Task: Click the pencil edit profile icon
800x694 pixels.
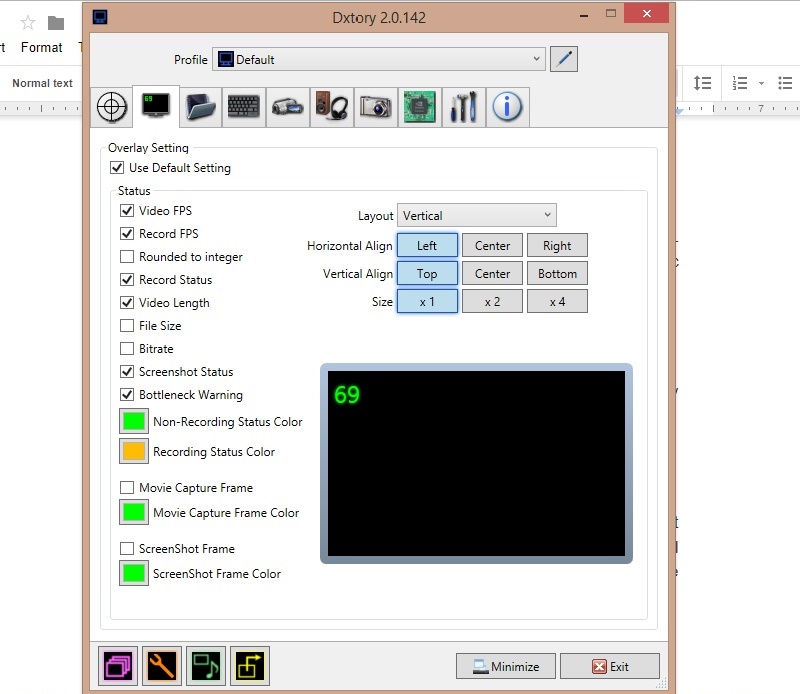Action: [564, 59]
